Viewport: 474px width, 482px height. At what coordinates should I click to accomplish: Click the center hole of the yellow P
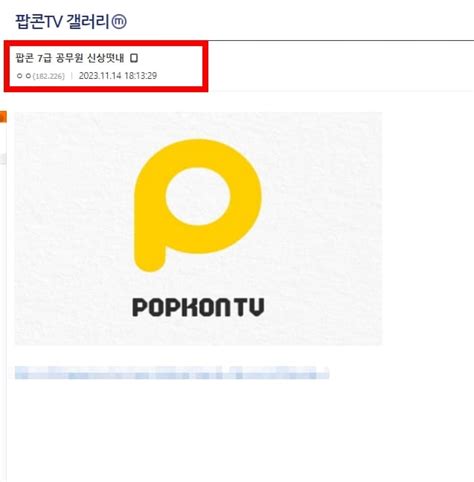tap(198, 196)
